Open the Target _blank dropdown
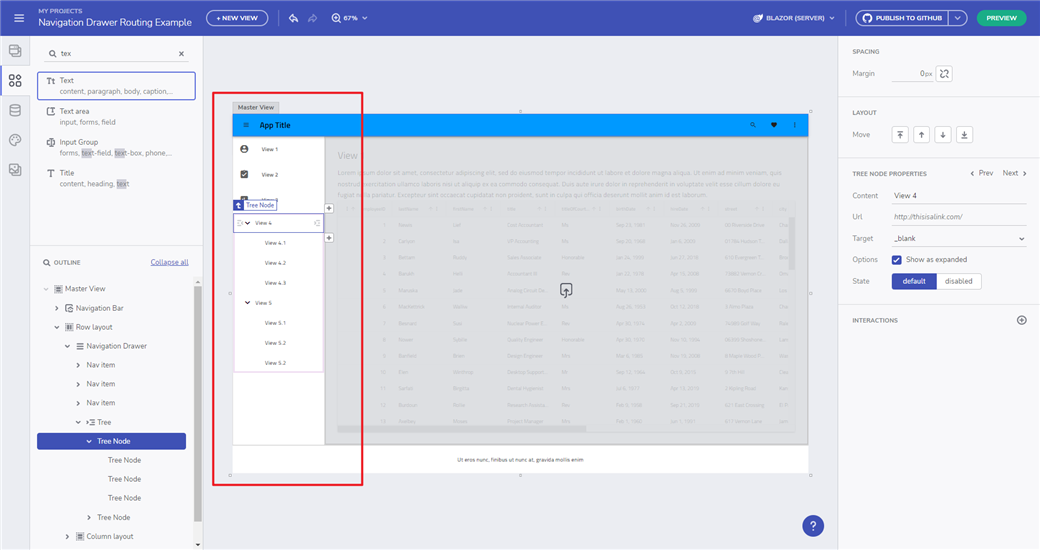 pos(958,239)
